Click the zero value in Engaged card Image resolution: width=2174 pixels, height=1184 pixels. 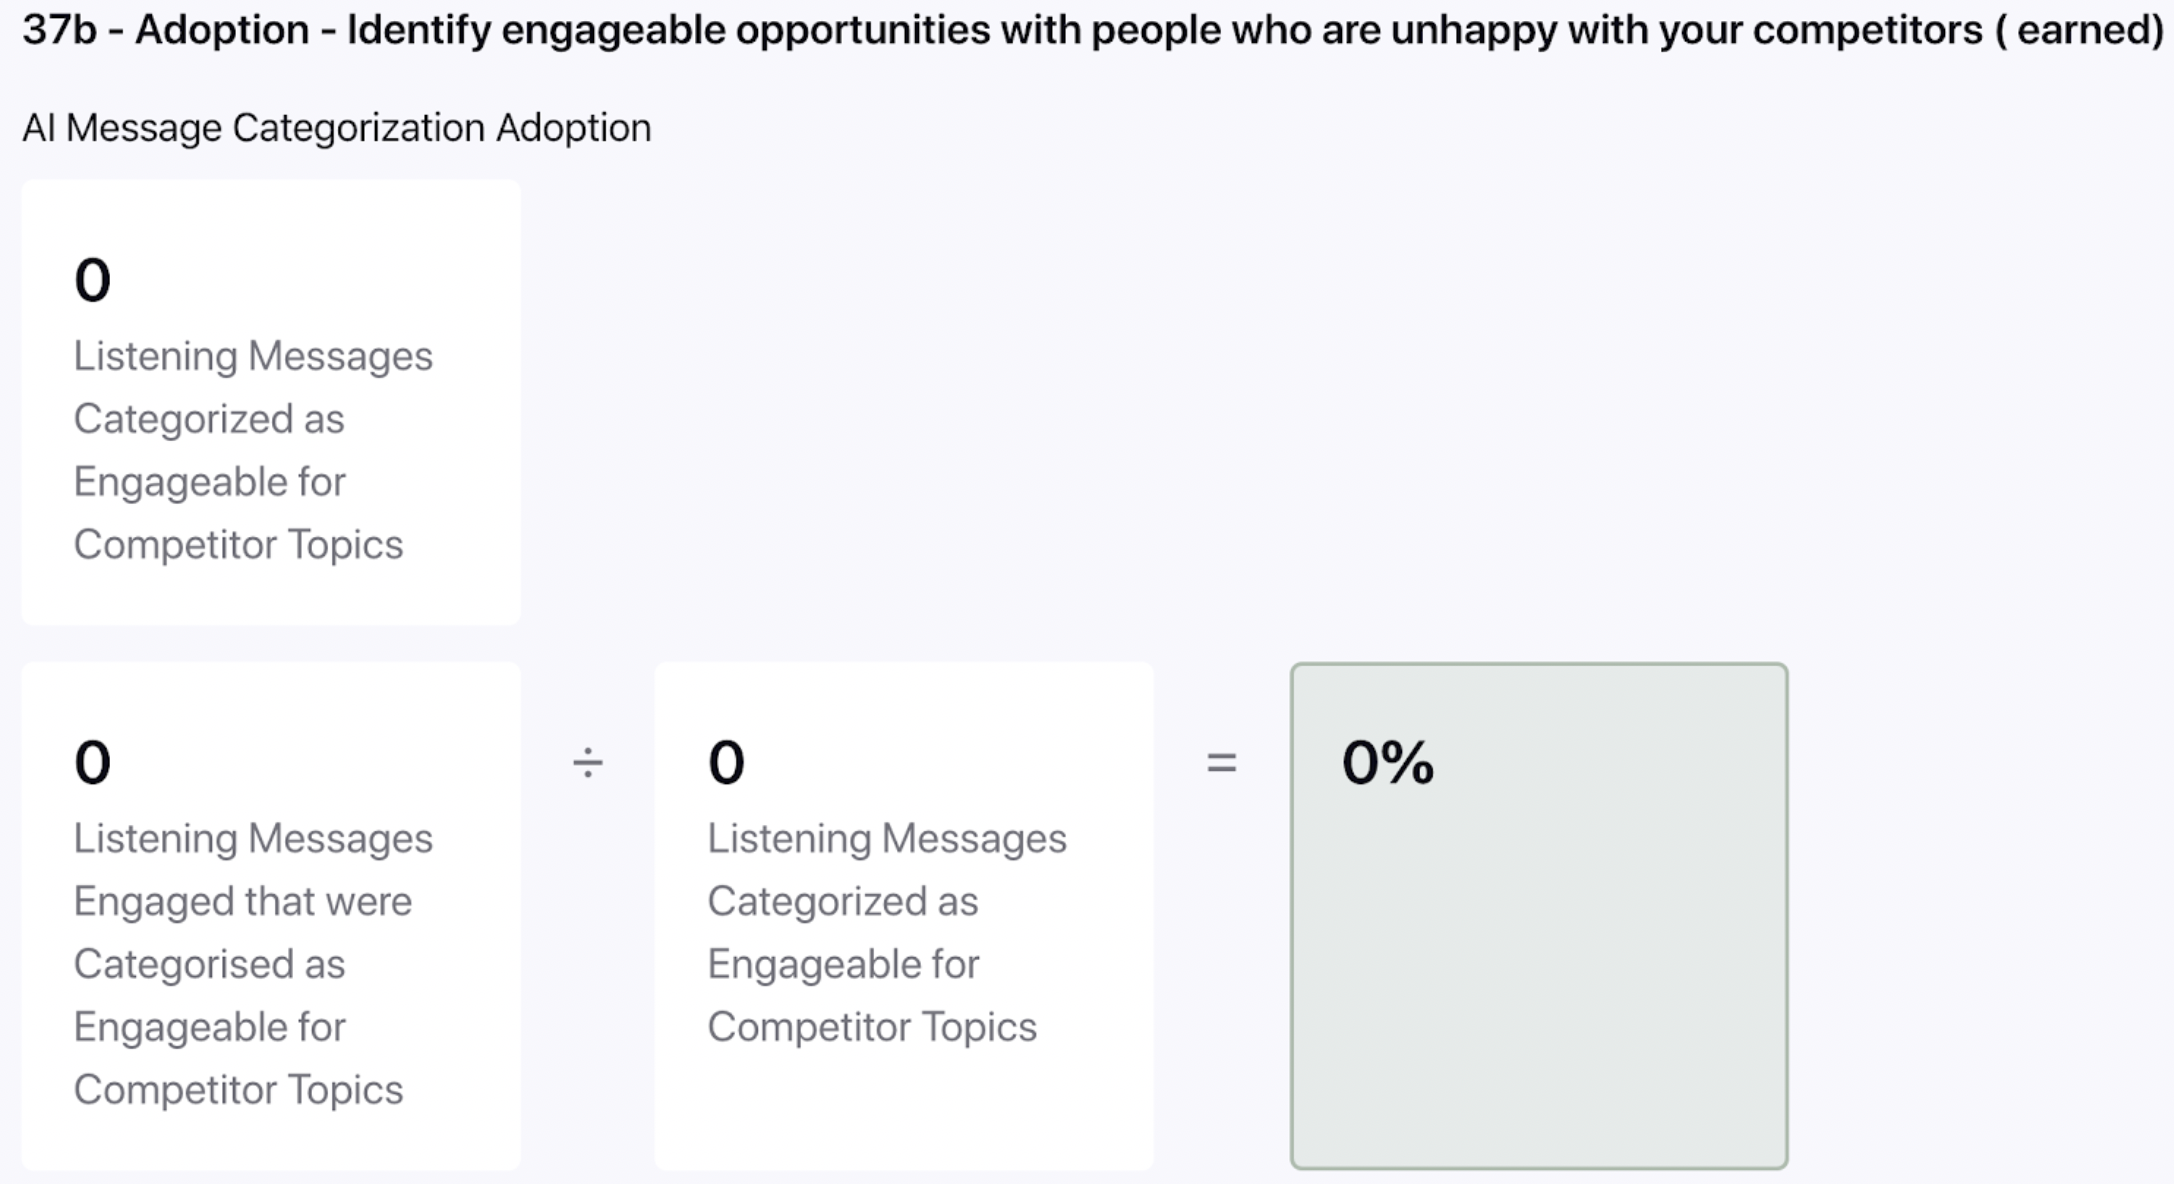coord(92,763)
